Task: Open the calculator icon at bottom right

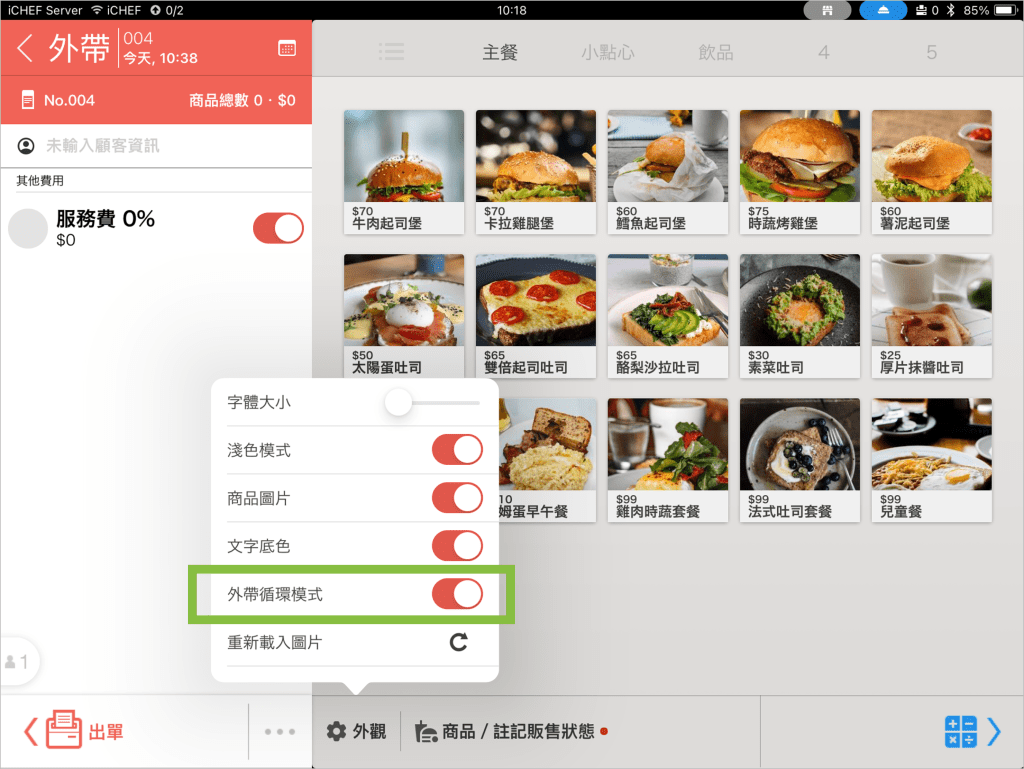Action: (x=960, y=732)
